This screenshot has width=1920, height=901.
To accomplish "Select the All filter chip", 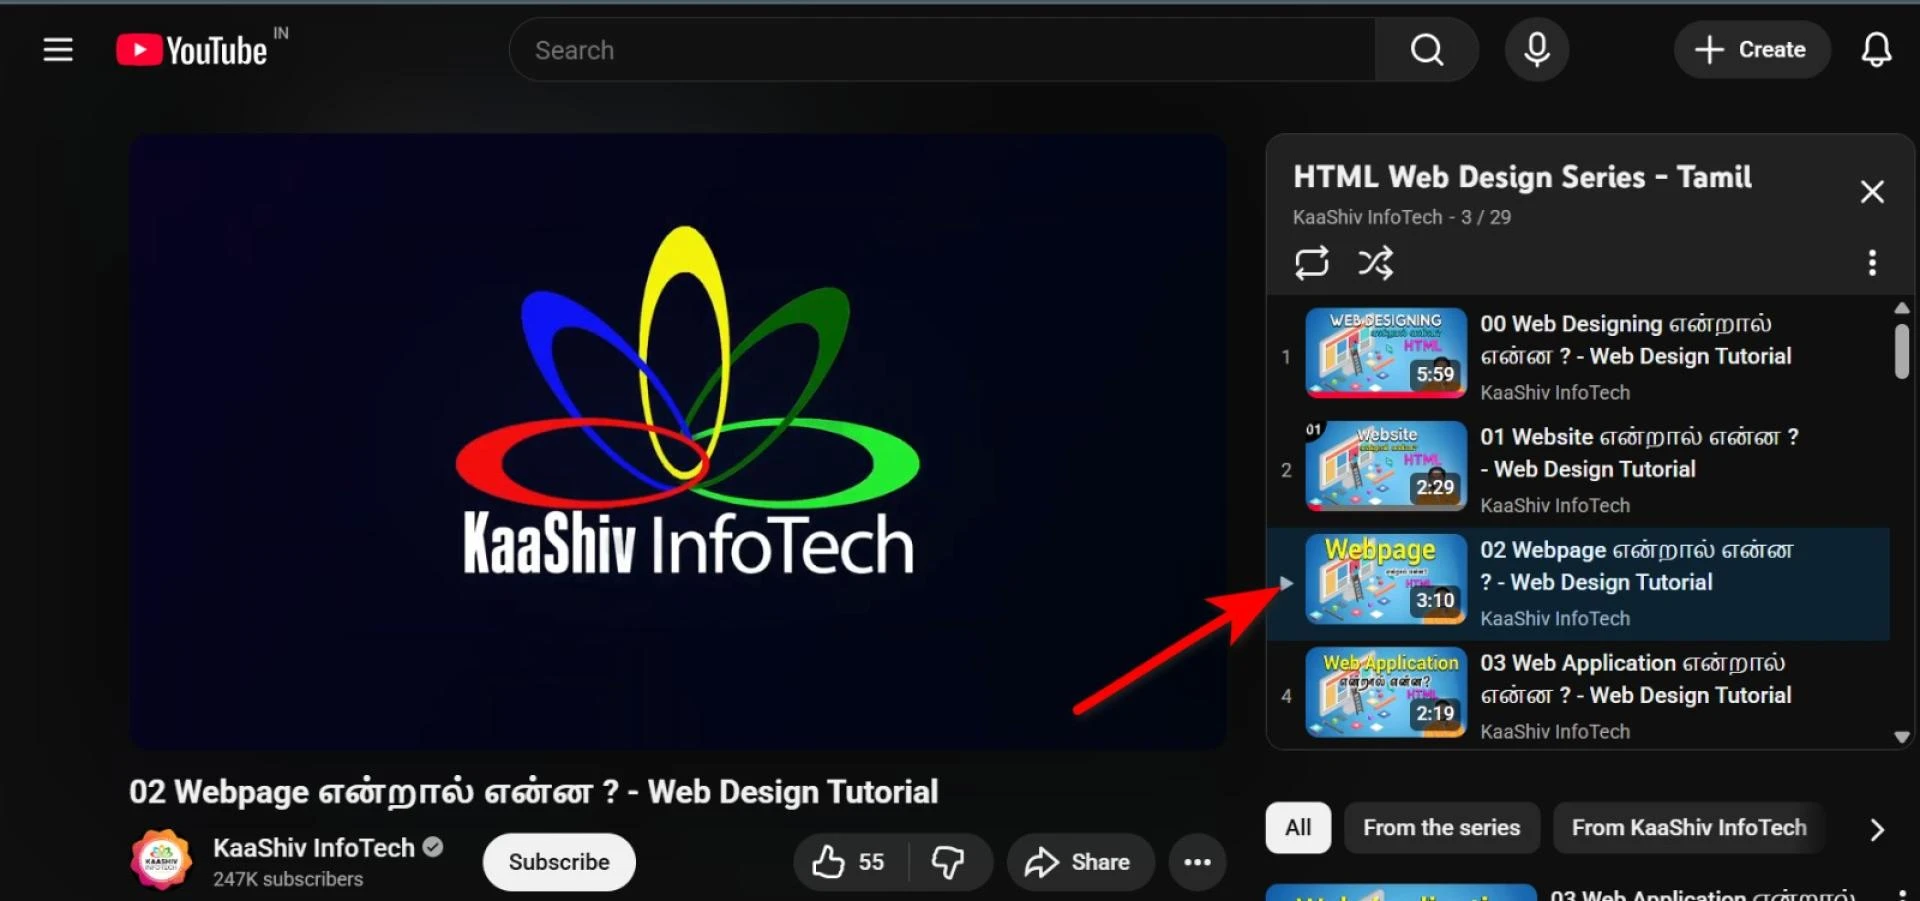I will click(x=1298, y=828).
